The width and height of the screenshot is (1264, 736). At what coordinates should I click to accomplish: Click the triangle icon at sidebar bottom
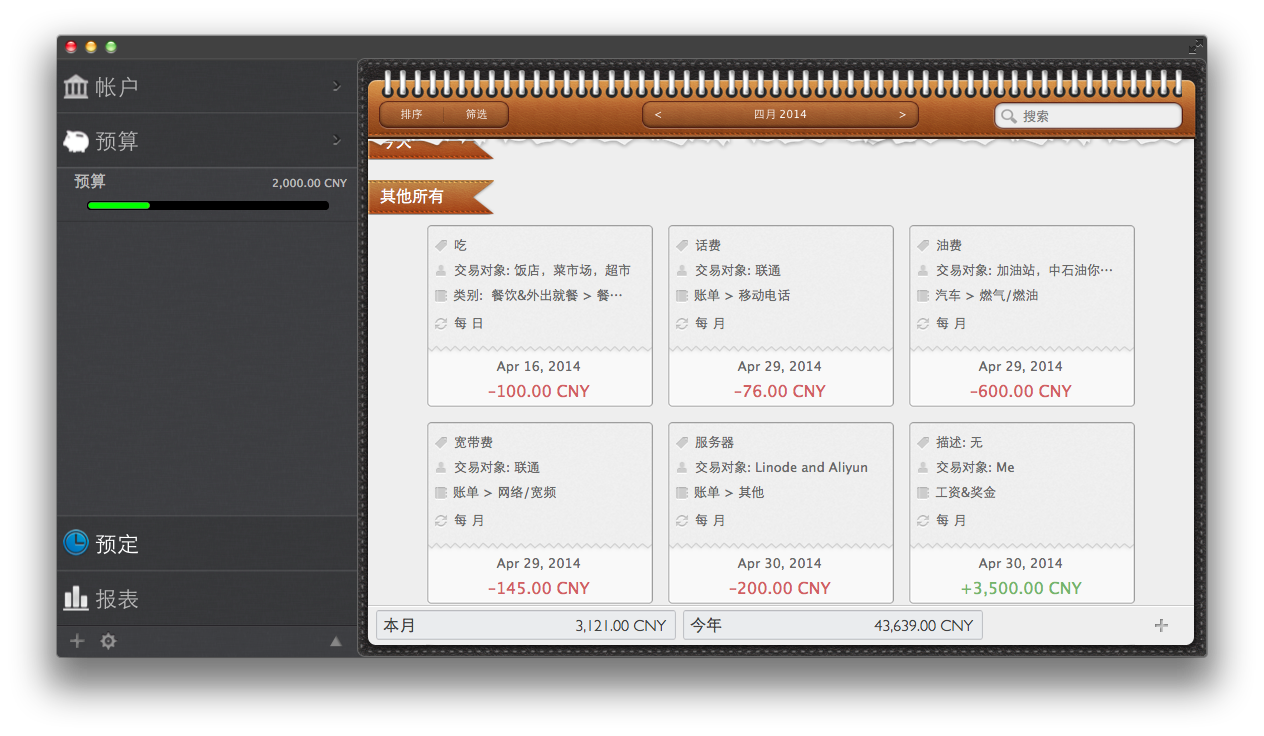tap(336, 642)
